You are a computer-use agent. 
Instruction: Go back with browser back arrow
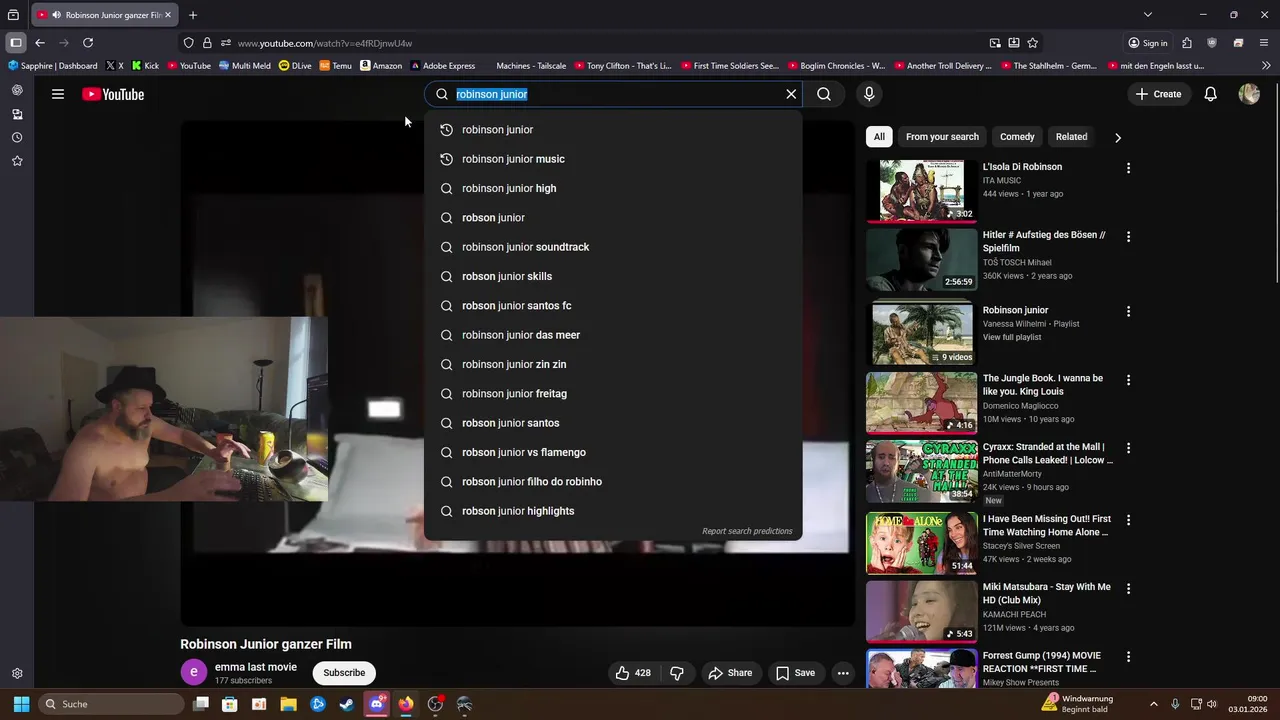39,43
